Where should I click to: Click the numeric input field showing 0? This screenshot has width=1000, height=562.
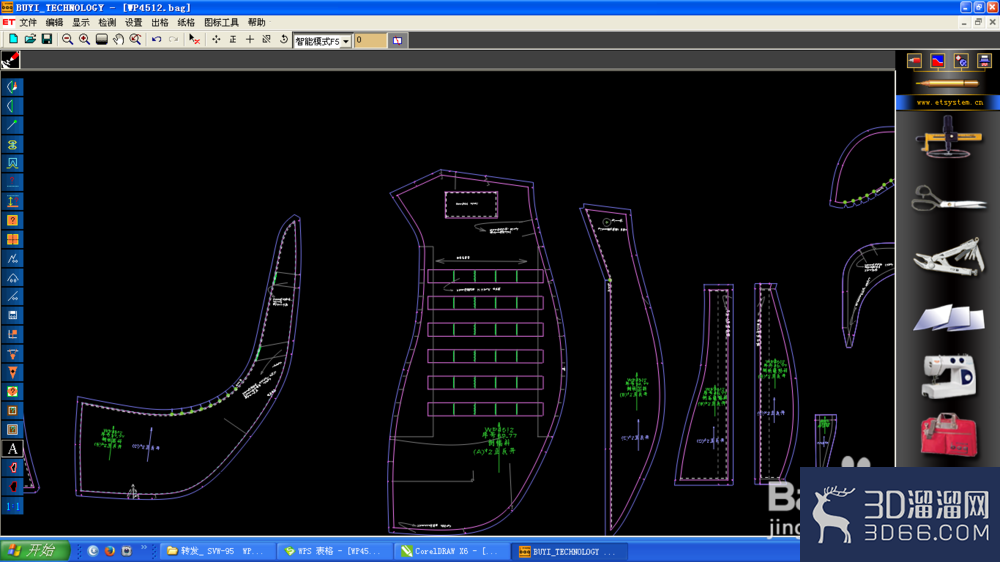pos(370,40)
